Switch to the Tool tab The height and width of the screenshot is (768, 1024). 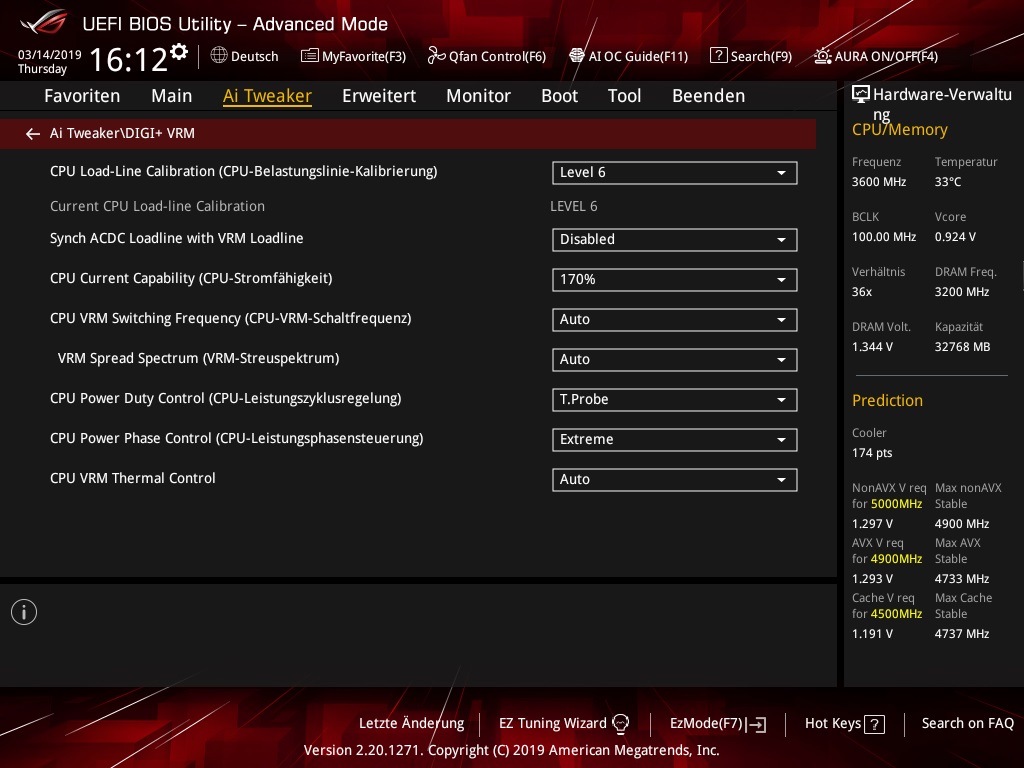[624, 96]
